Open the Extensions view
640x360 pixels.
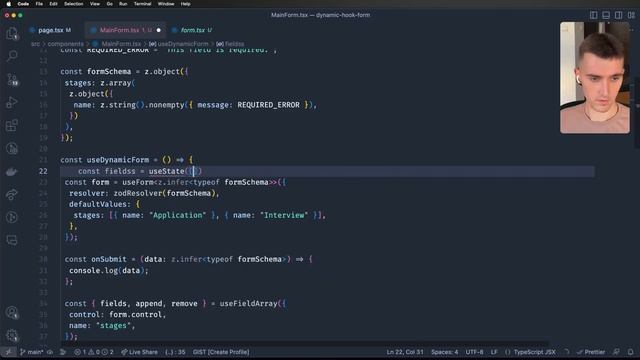12,125
